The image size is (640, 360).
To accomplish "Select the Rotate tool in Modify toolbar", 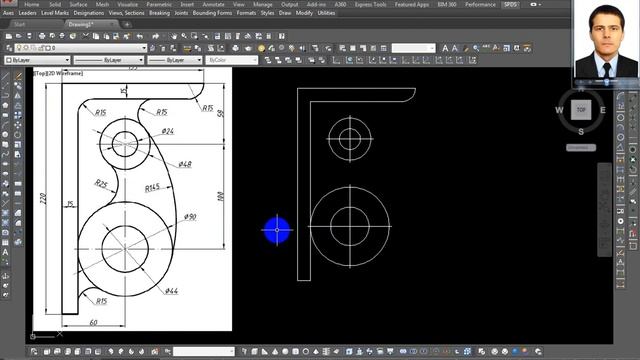I will pos(18,135).
